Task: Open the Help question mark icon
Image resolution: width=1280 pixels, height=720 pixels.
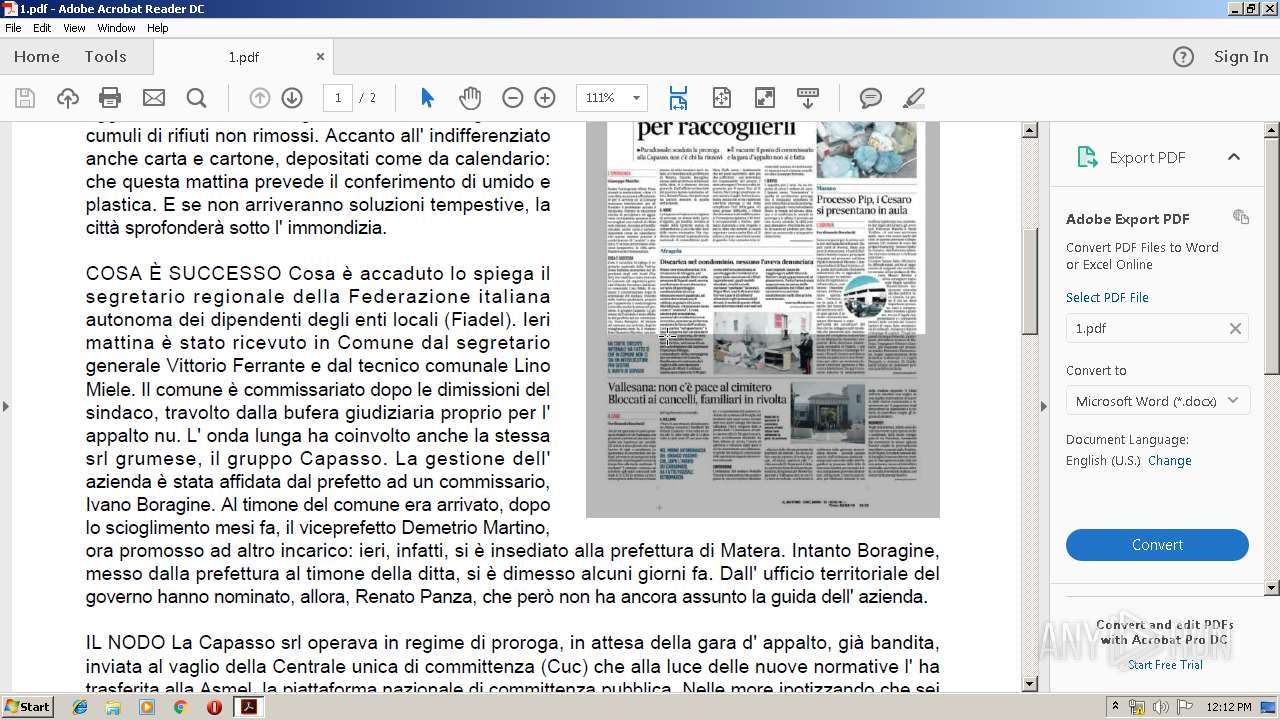Action: [x=1183, y=57]
